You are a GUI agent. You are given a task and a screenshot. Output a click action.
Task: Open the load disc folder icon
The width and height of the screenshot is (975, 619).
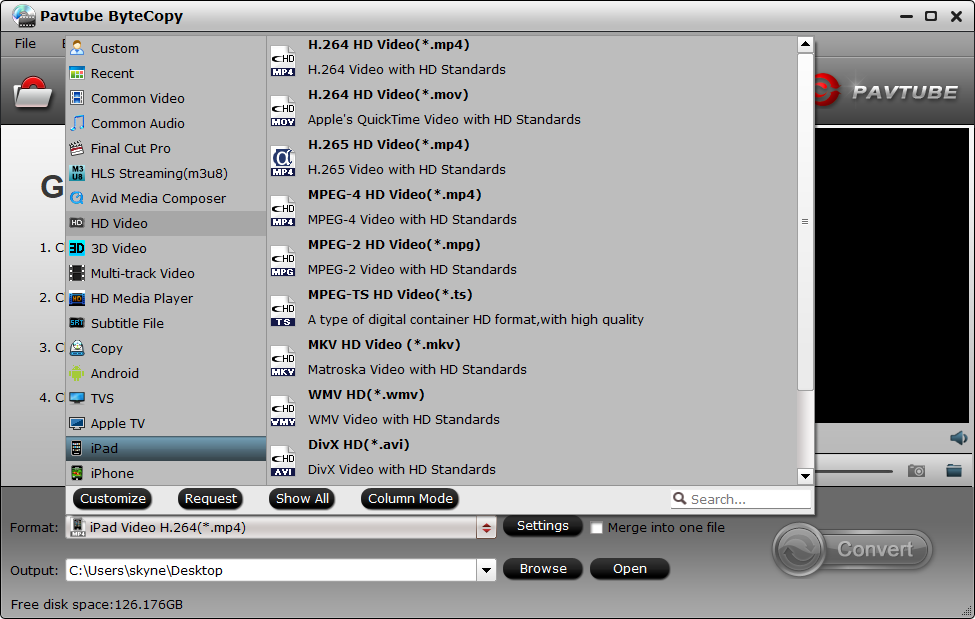[32, 92]
